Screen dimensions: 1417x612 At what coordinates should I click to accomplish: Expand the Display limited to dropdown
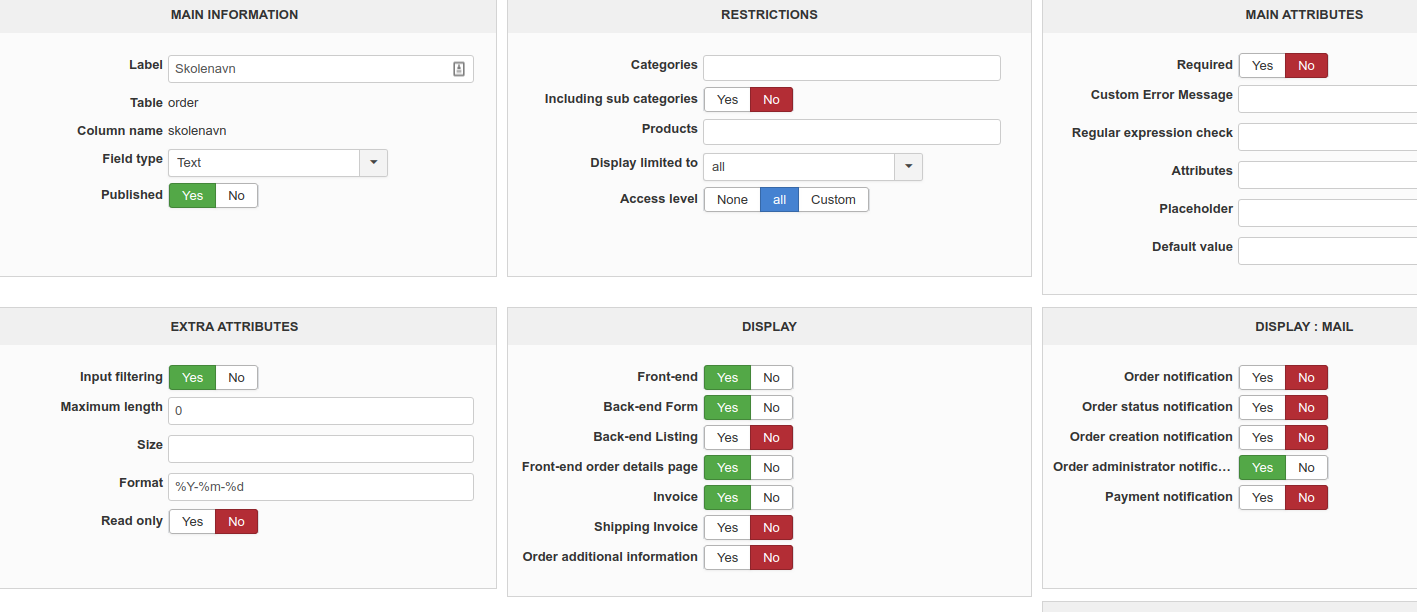pos(908,167)
